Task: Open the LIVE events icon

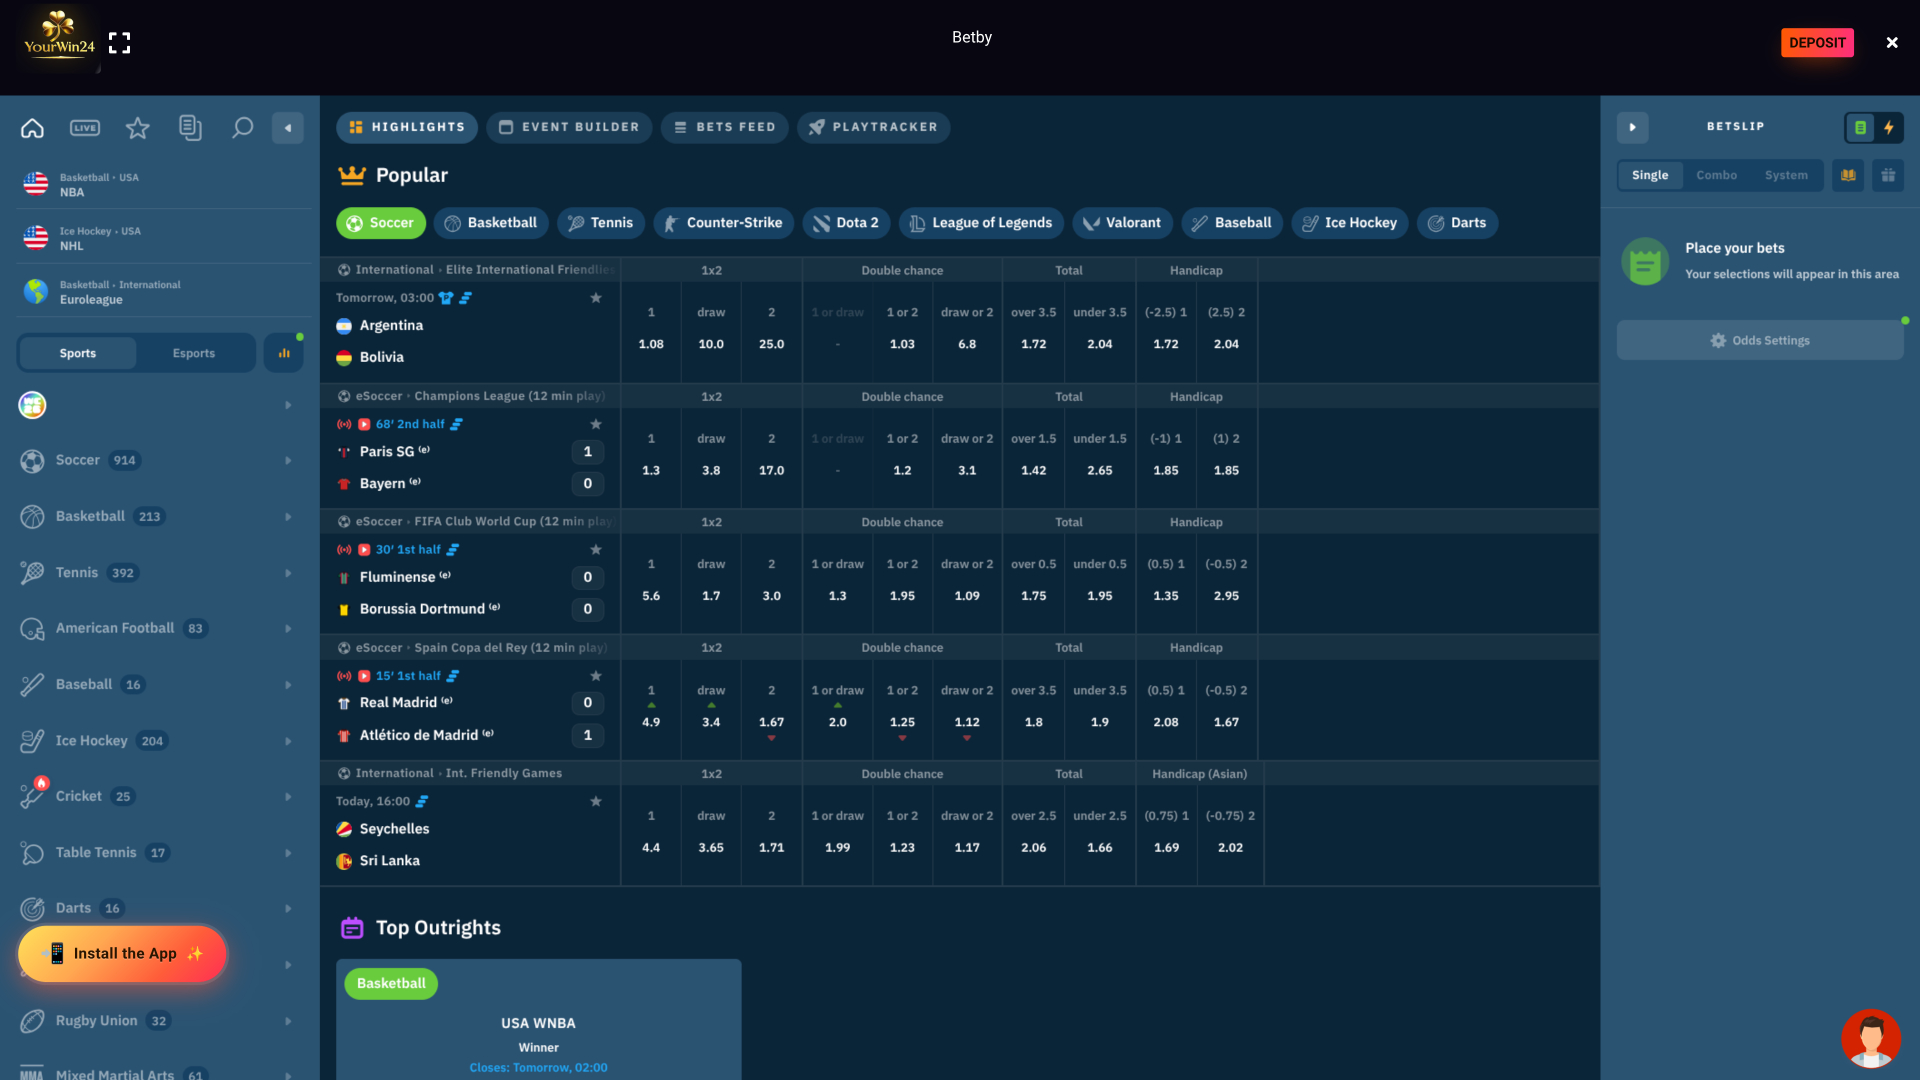Action: [x=85, y=128]
